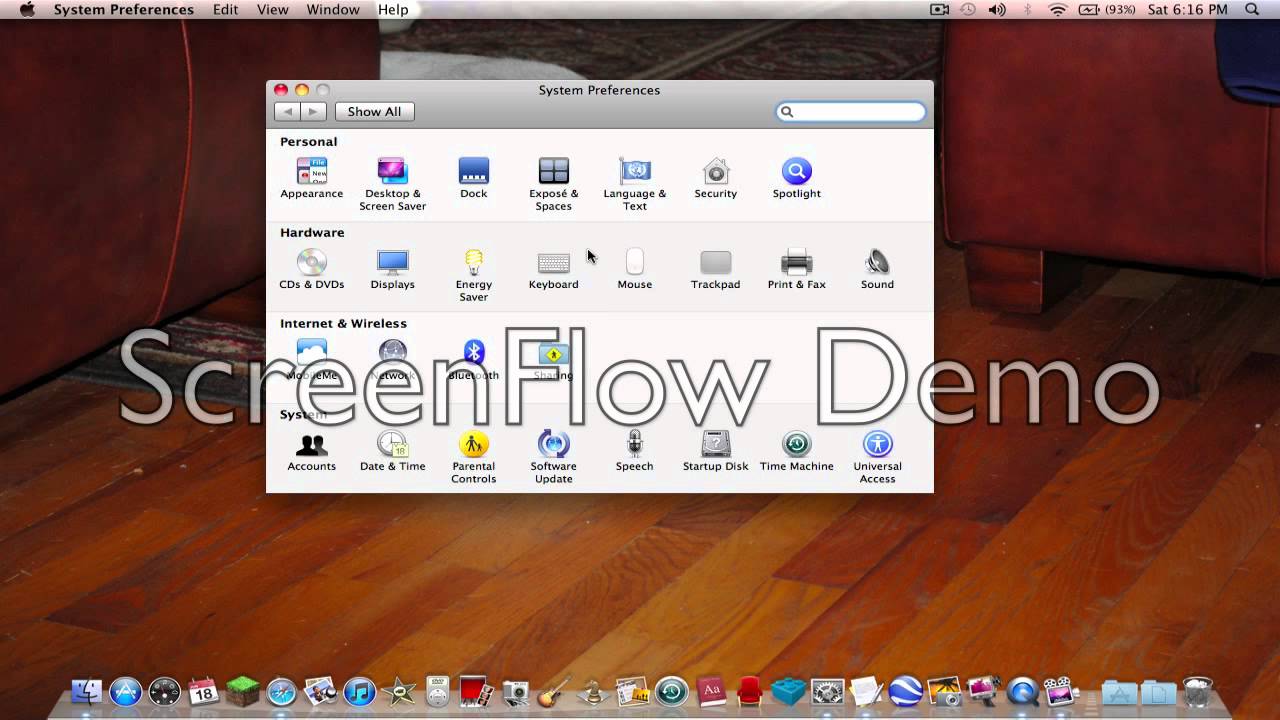Open Date & Time preferences
The height and width of the screenshot is (720, 1280).
click(x=392, y=452)
